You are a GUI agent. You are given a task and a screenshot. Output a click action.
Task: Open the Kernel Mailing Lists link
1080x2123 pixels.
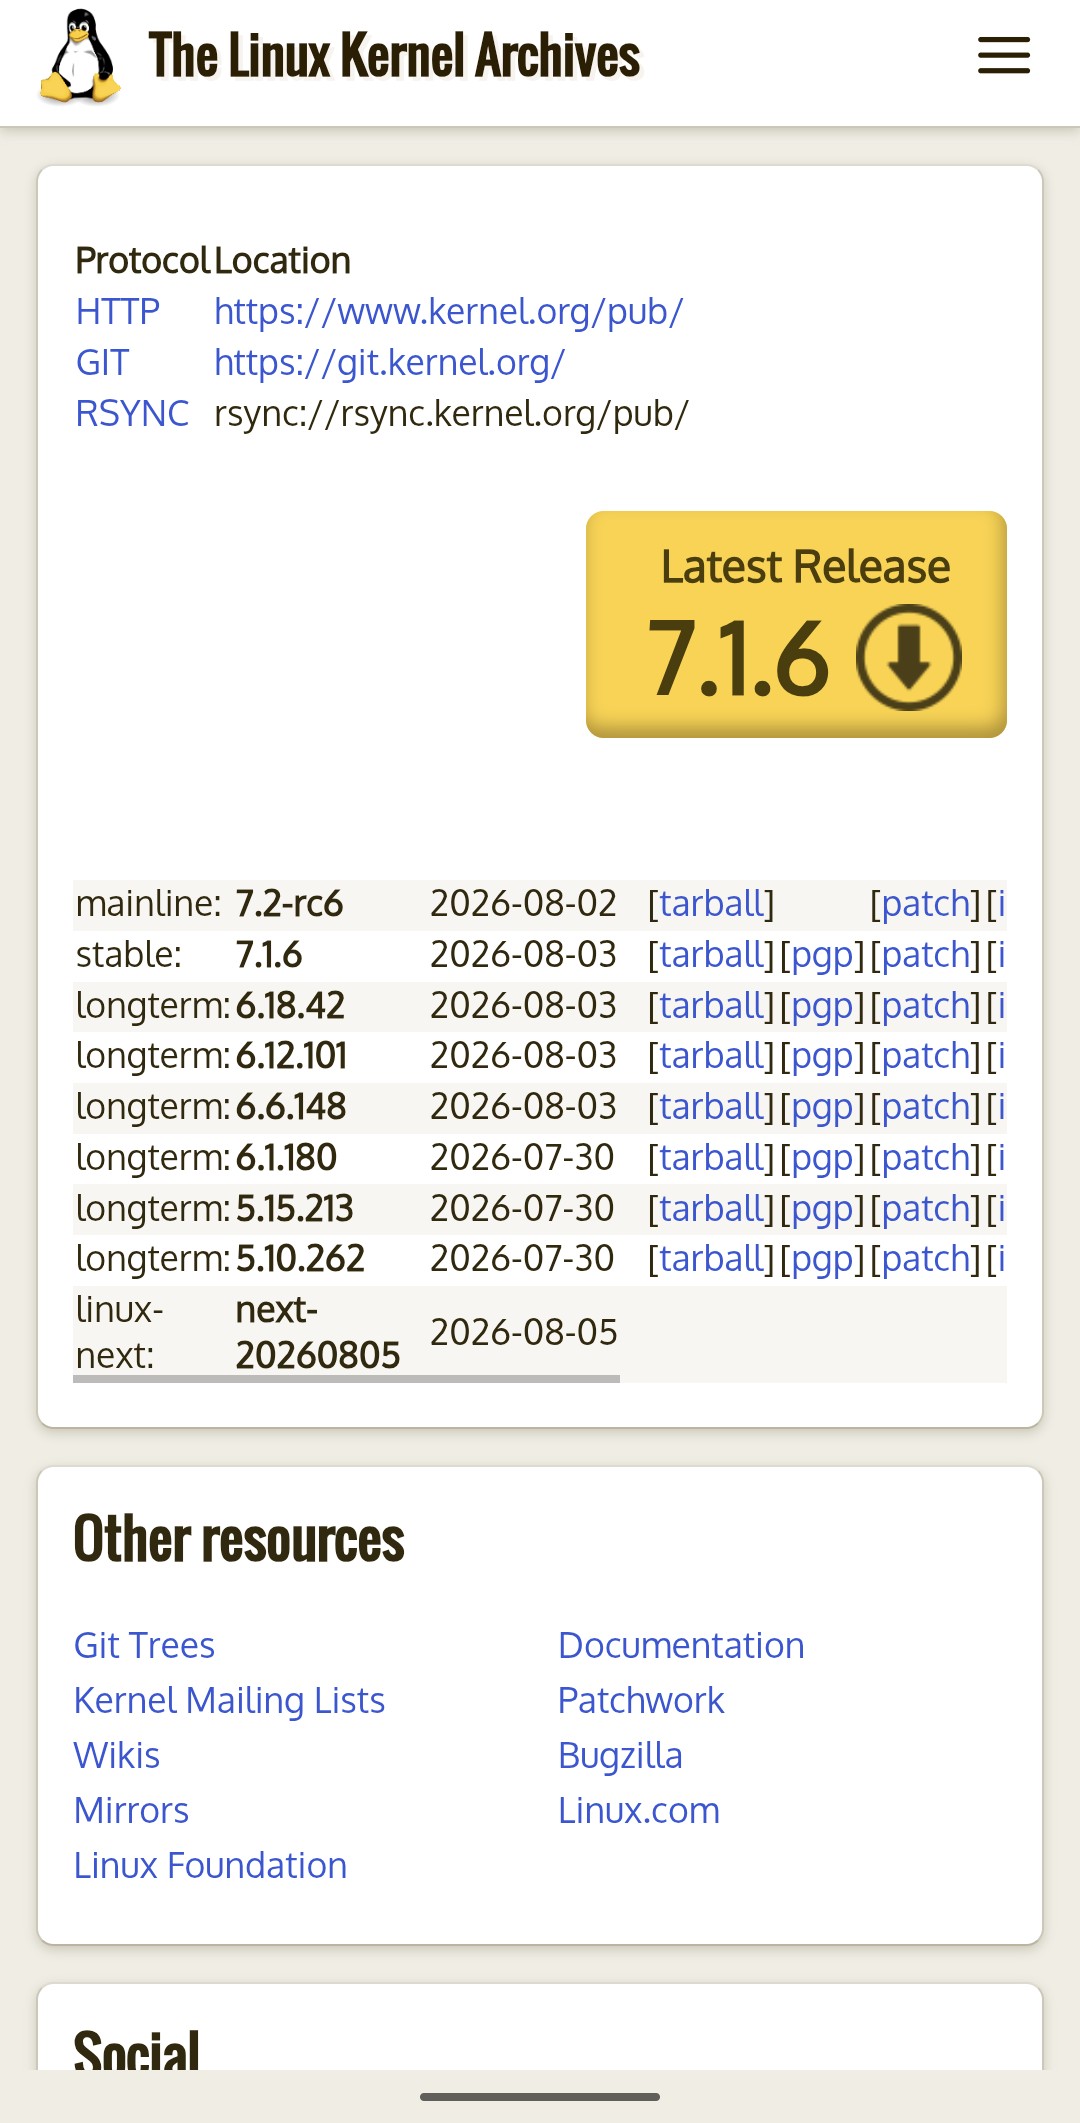pos(229,1701)
